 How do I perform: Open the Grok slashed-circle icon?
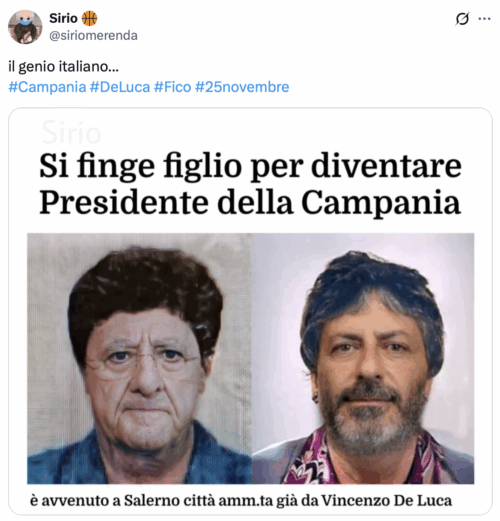462,19
